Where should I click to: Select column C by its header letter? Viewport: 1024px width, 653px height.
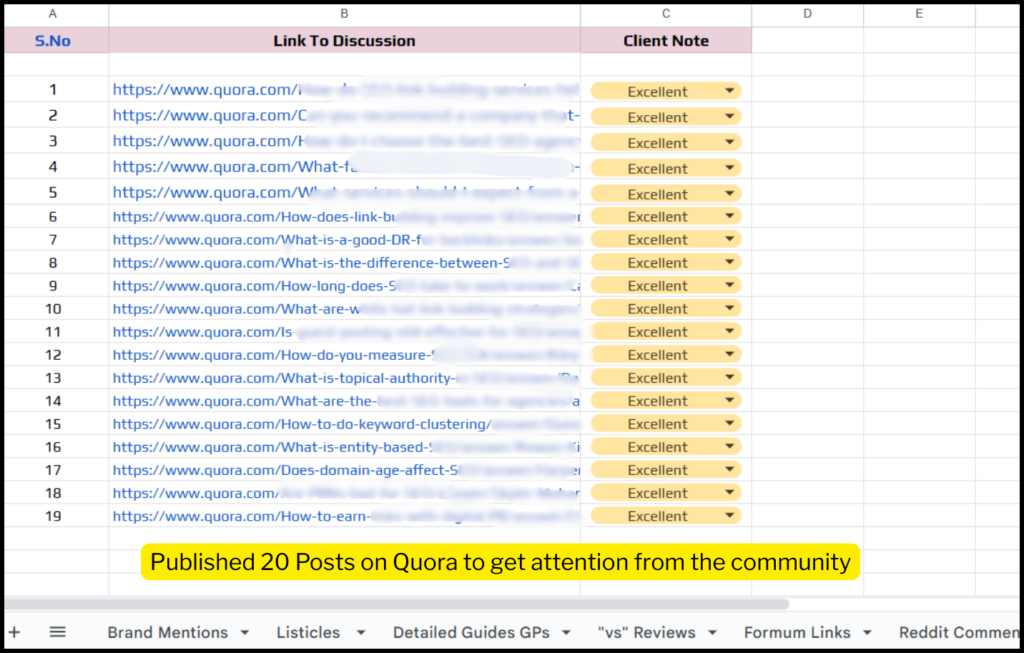(x=666, y=14)
